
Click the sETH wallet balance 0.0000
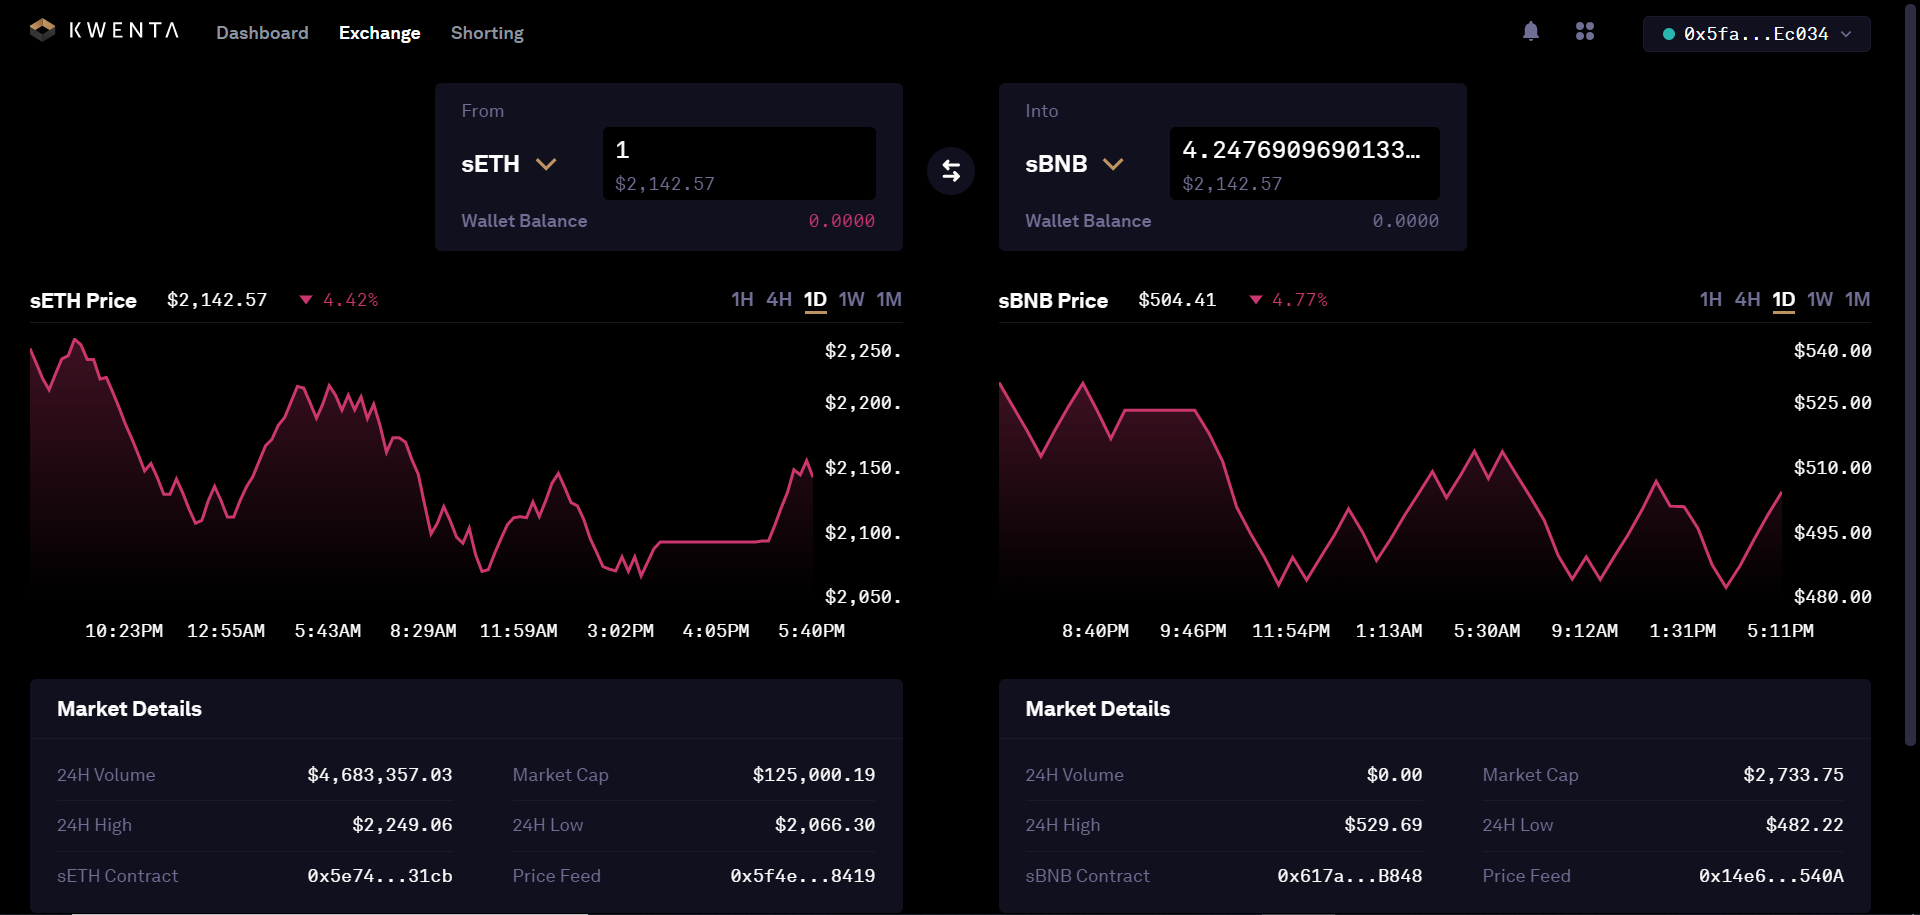pyautogui.click(x=842, y=221)
